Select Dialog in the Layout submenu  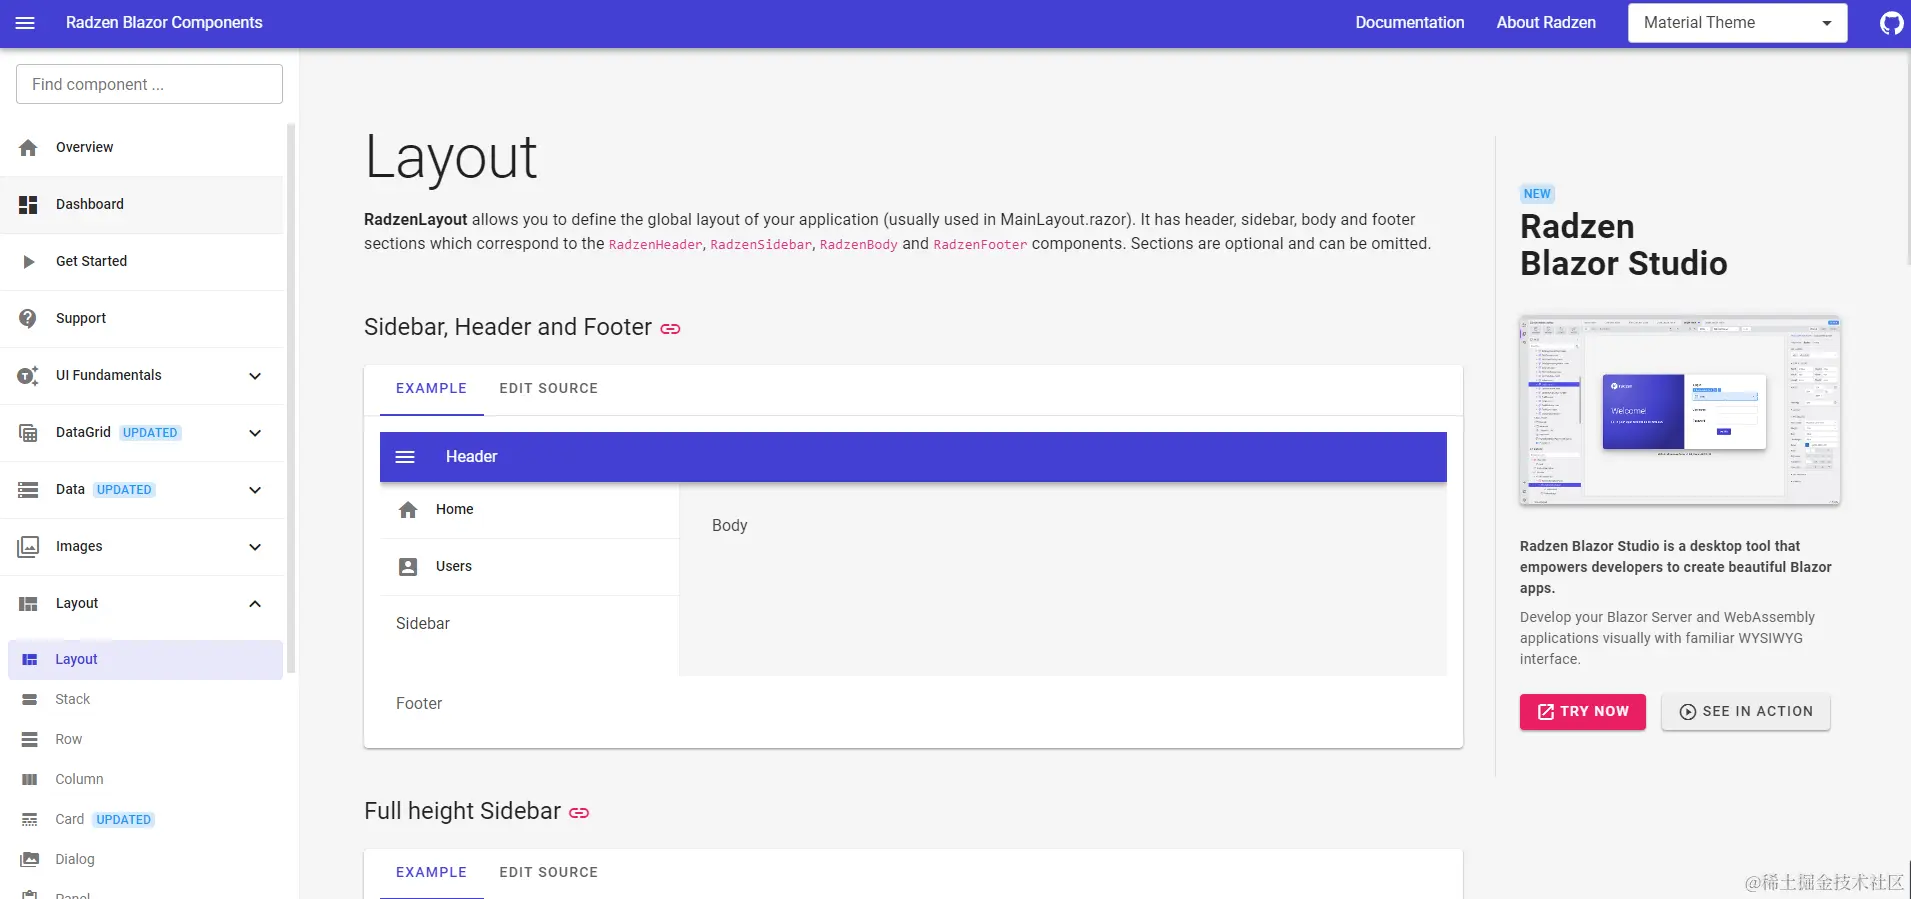[145, 860]
